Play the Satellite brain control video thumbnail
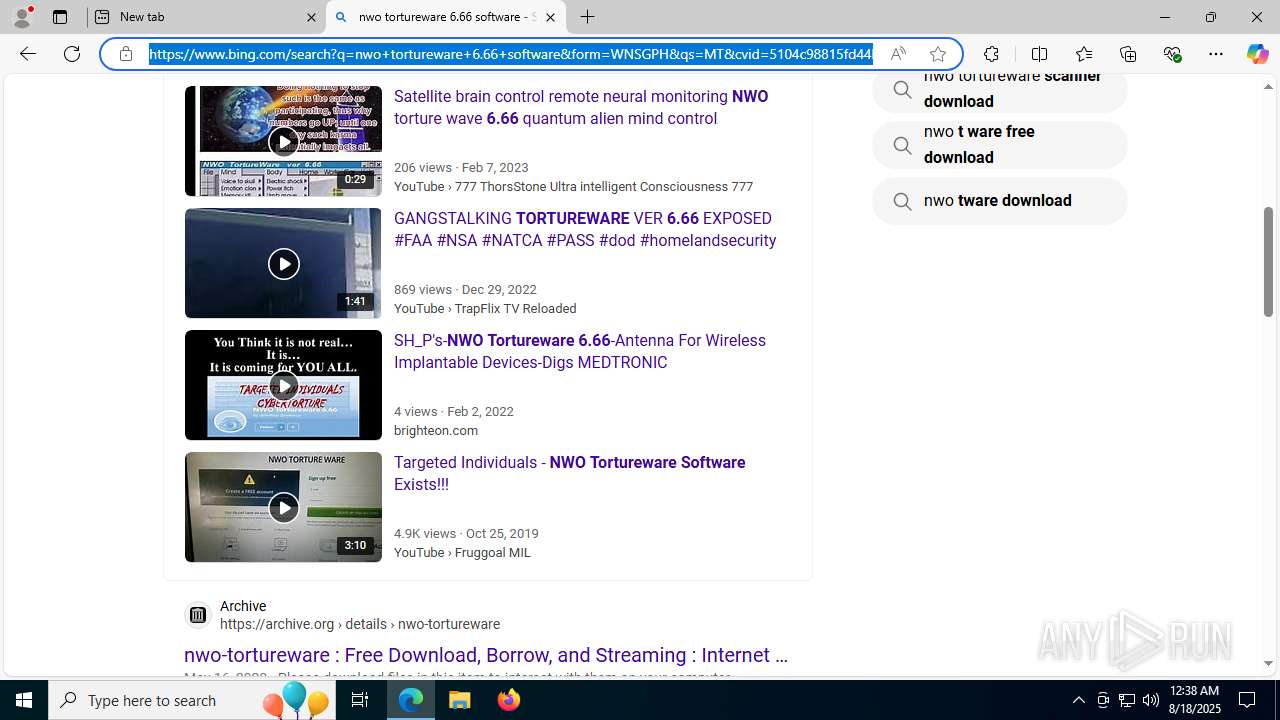 coord(283,141)
